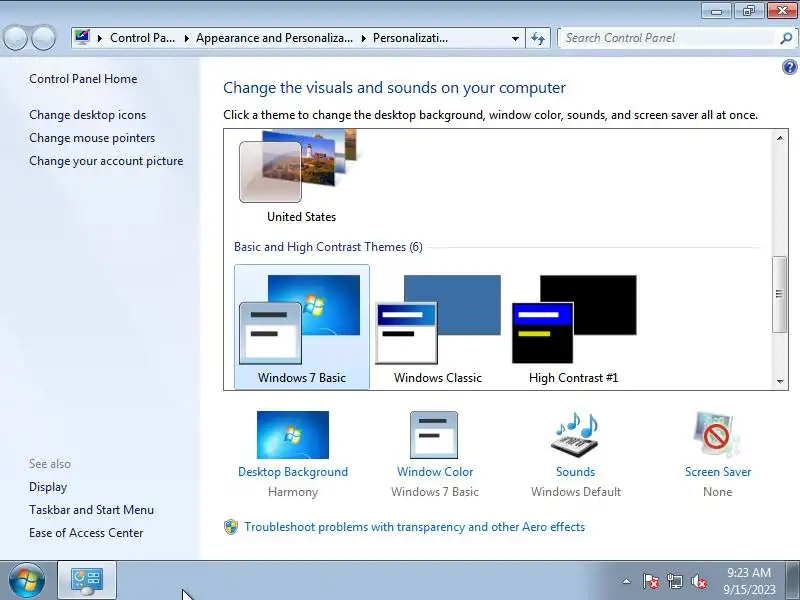The width and height of the screenshot is (800, 600).
Task: Click the Control Panel address bar icon
Action: click(x=82, y=37)
